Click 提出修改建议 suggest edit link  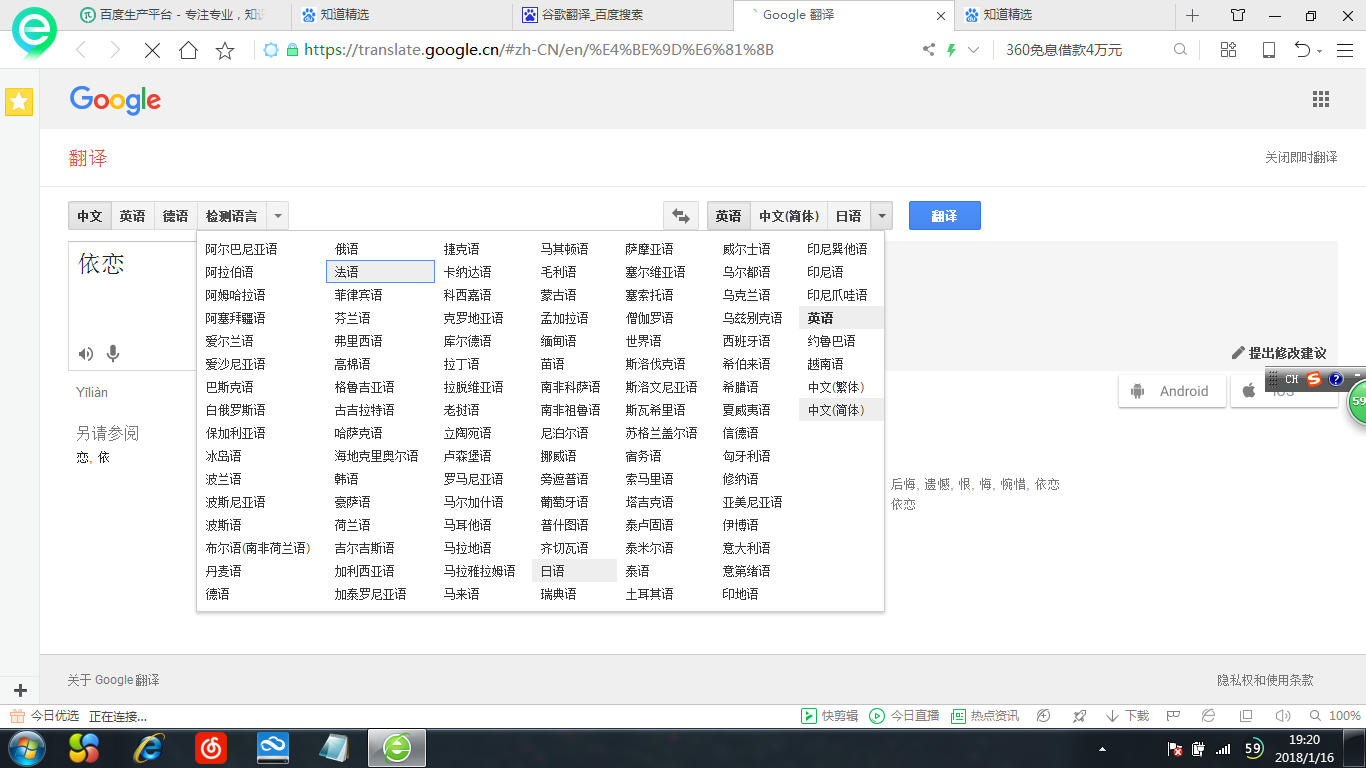click(1279, 353)
